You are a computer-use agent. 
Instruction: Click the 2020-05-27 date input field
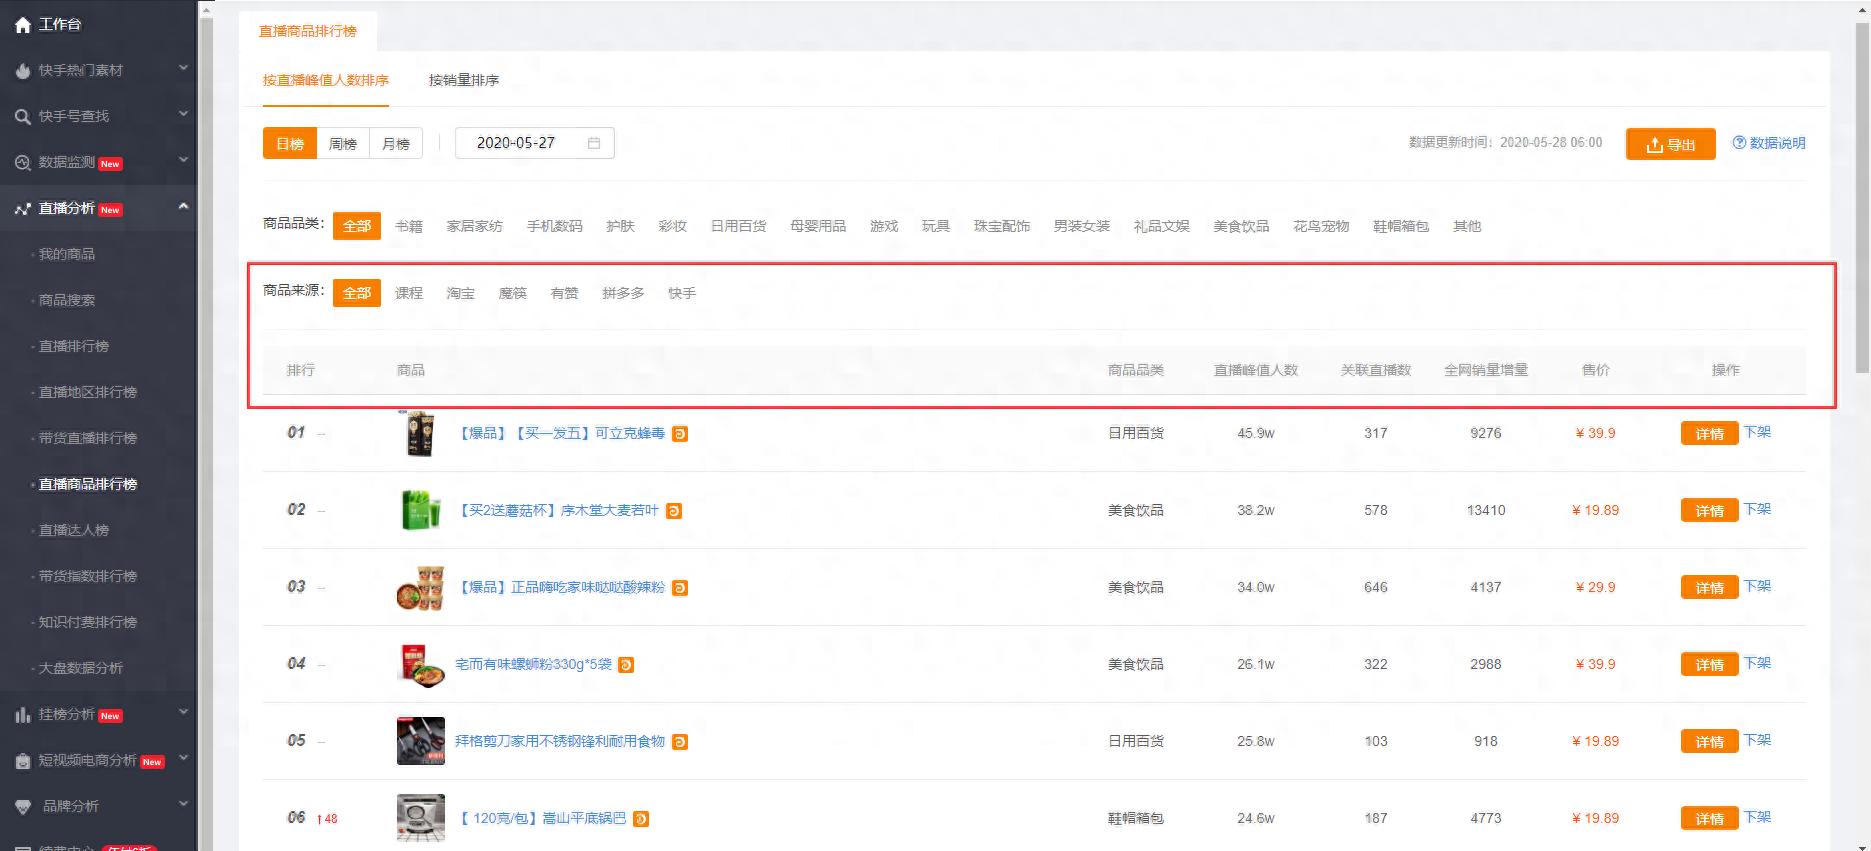point(520,143)
